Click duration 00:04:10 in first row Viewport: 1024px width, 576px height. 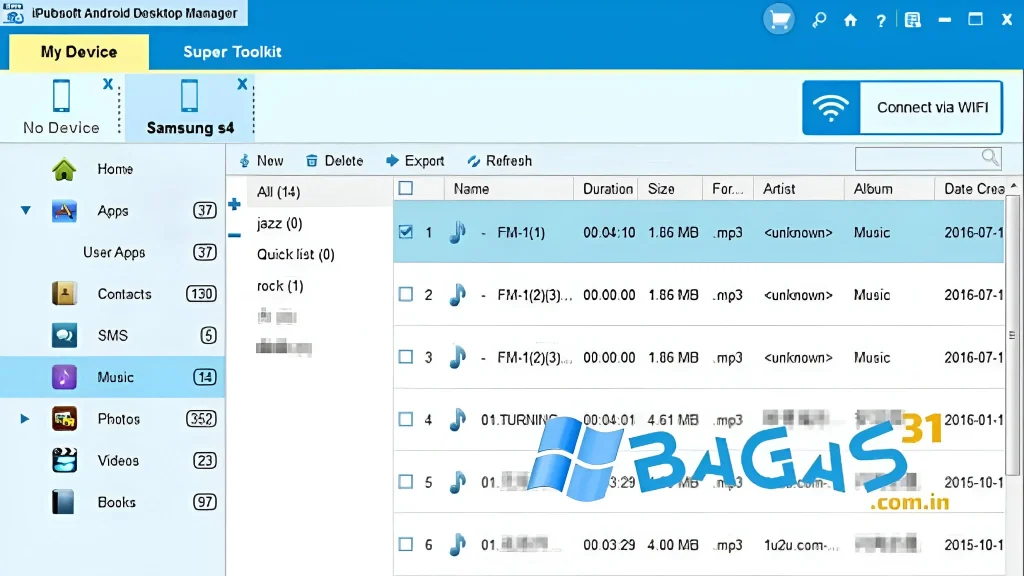pyautogui.click(x=609, y=232)
